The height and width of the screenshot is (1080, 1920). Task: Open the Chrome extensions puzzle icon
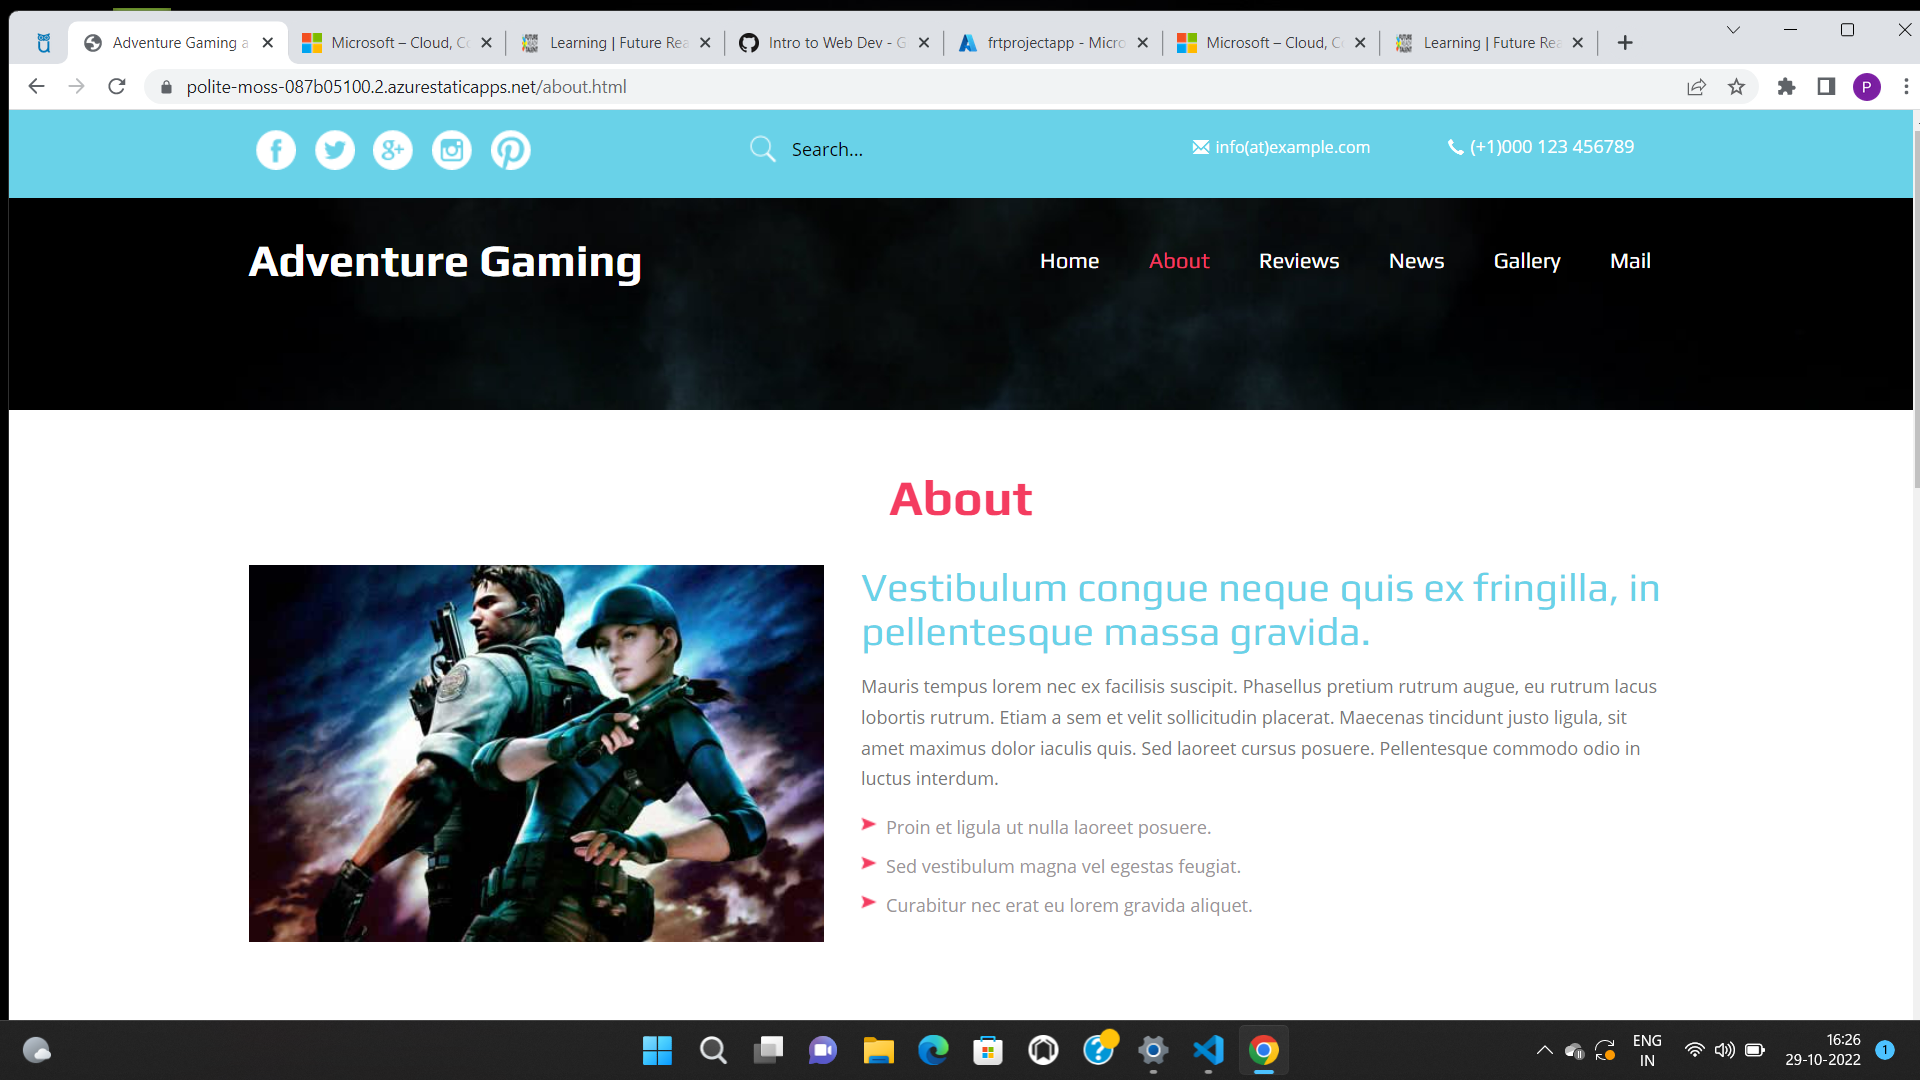(1786, 87)
